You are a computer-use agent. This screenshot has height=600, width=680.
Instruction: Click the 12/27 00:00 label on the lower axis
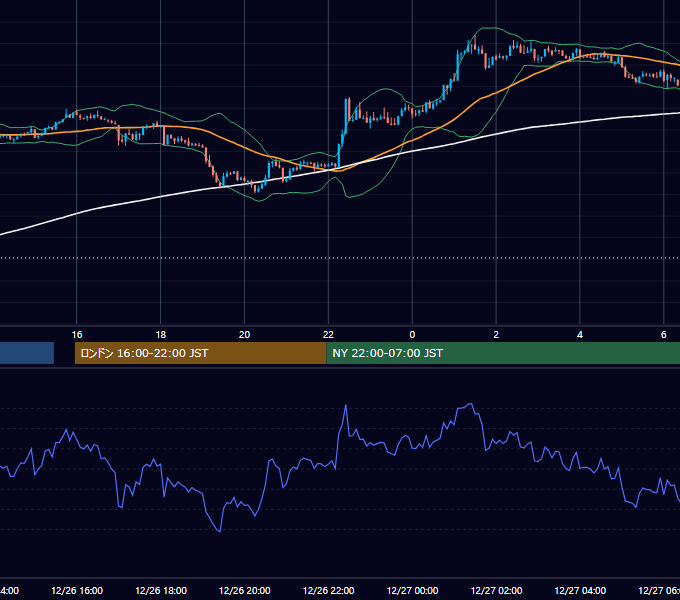pyautogui.click(x=412, y=590)
